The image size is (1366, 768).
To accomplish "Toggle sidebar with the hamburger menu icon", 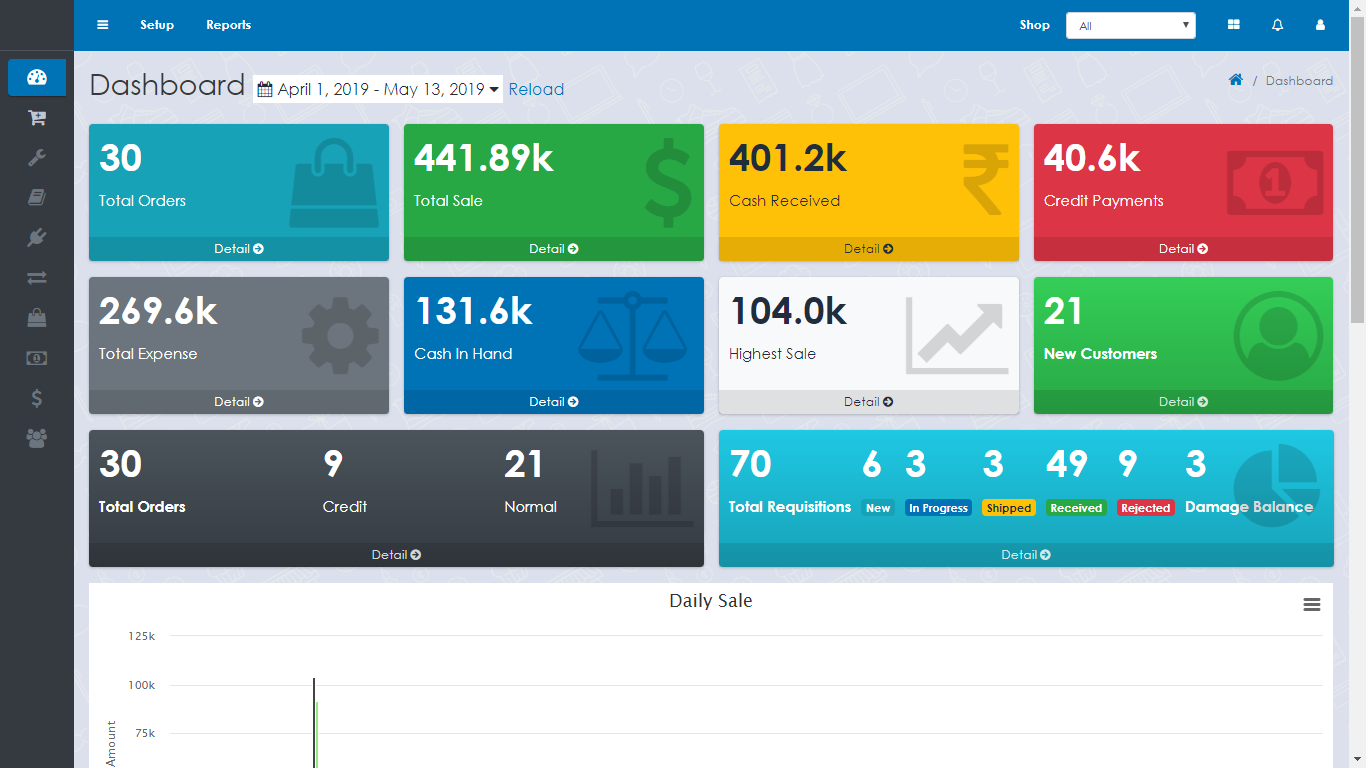I will pyautogui.click(x=102, y=25).
